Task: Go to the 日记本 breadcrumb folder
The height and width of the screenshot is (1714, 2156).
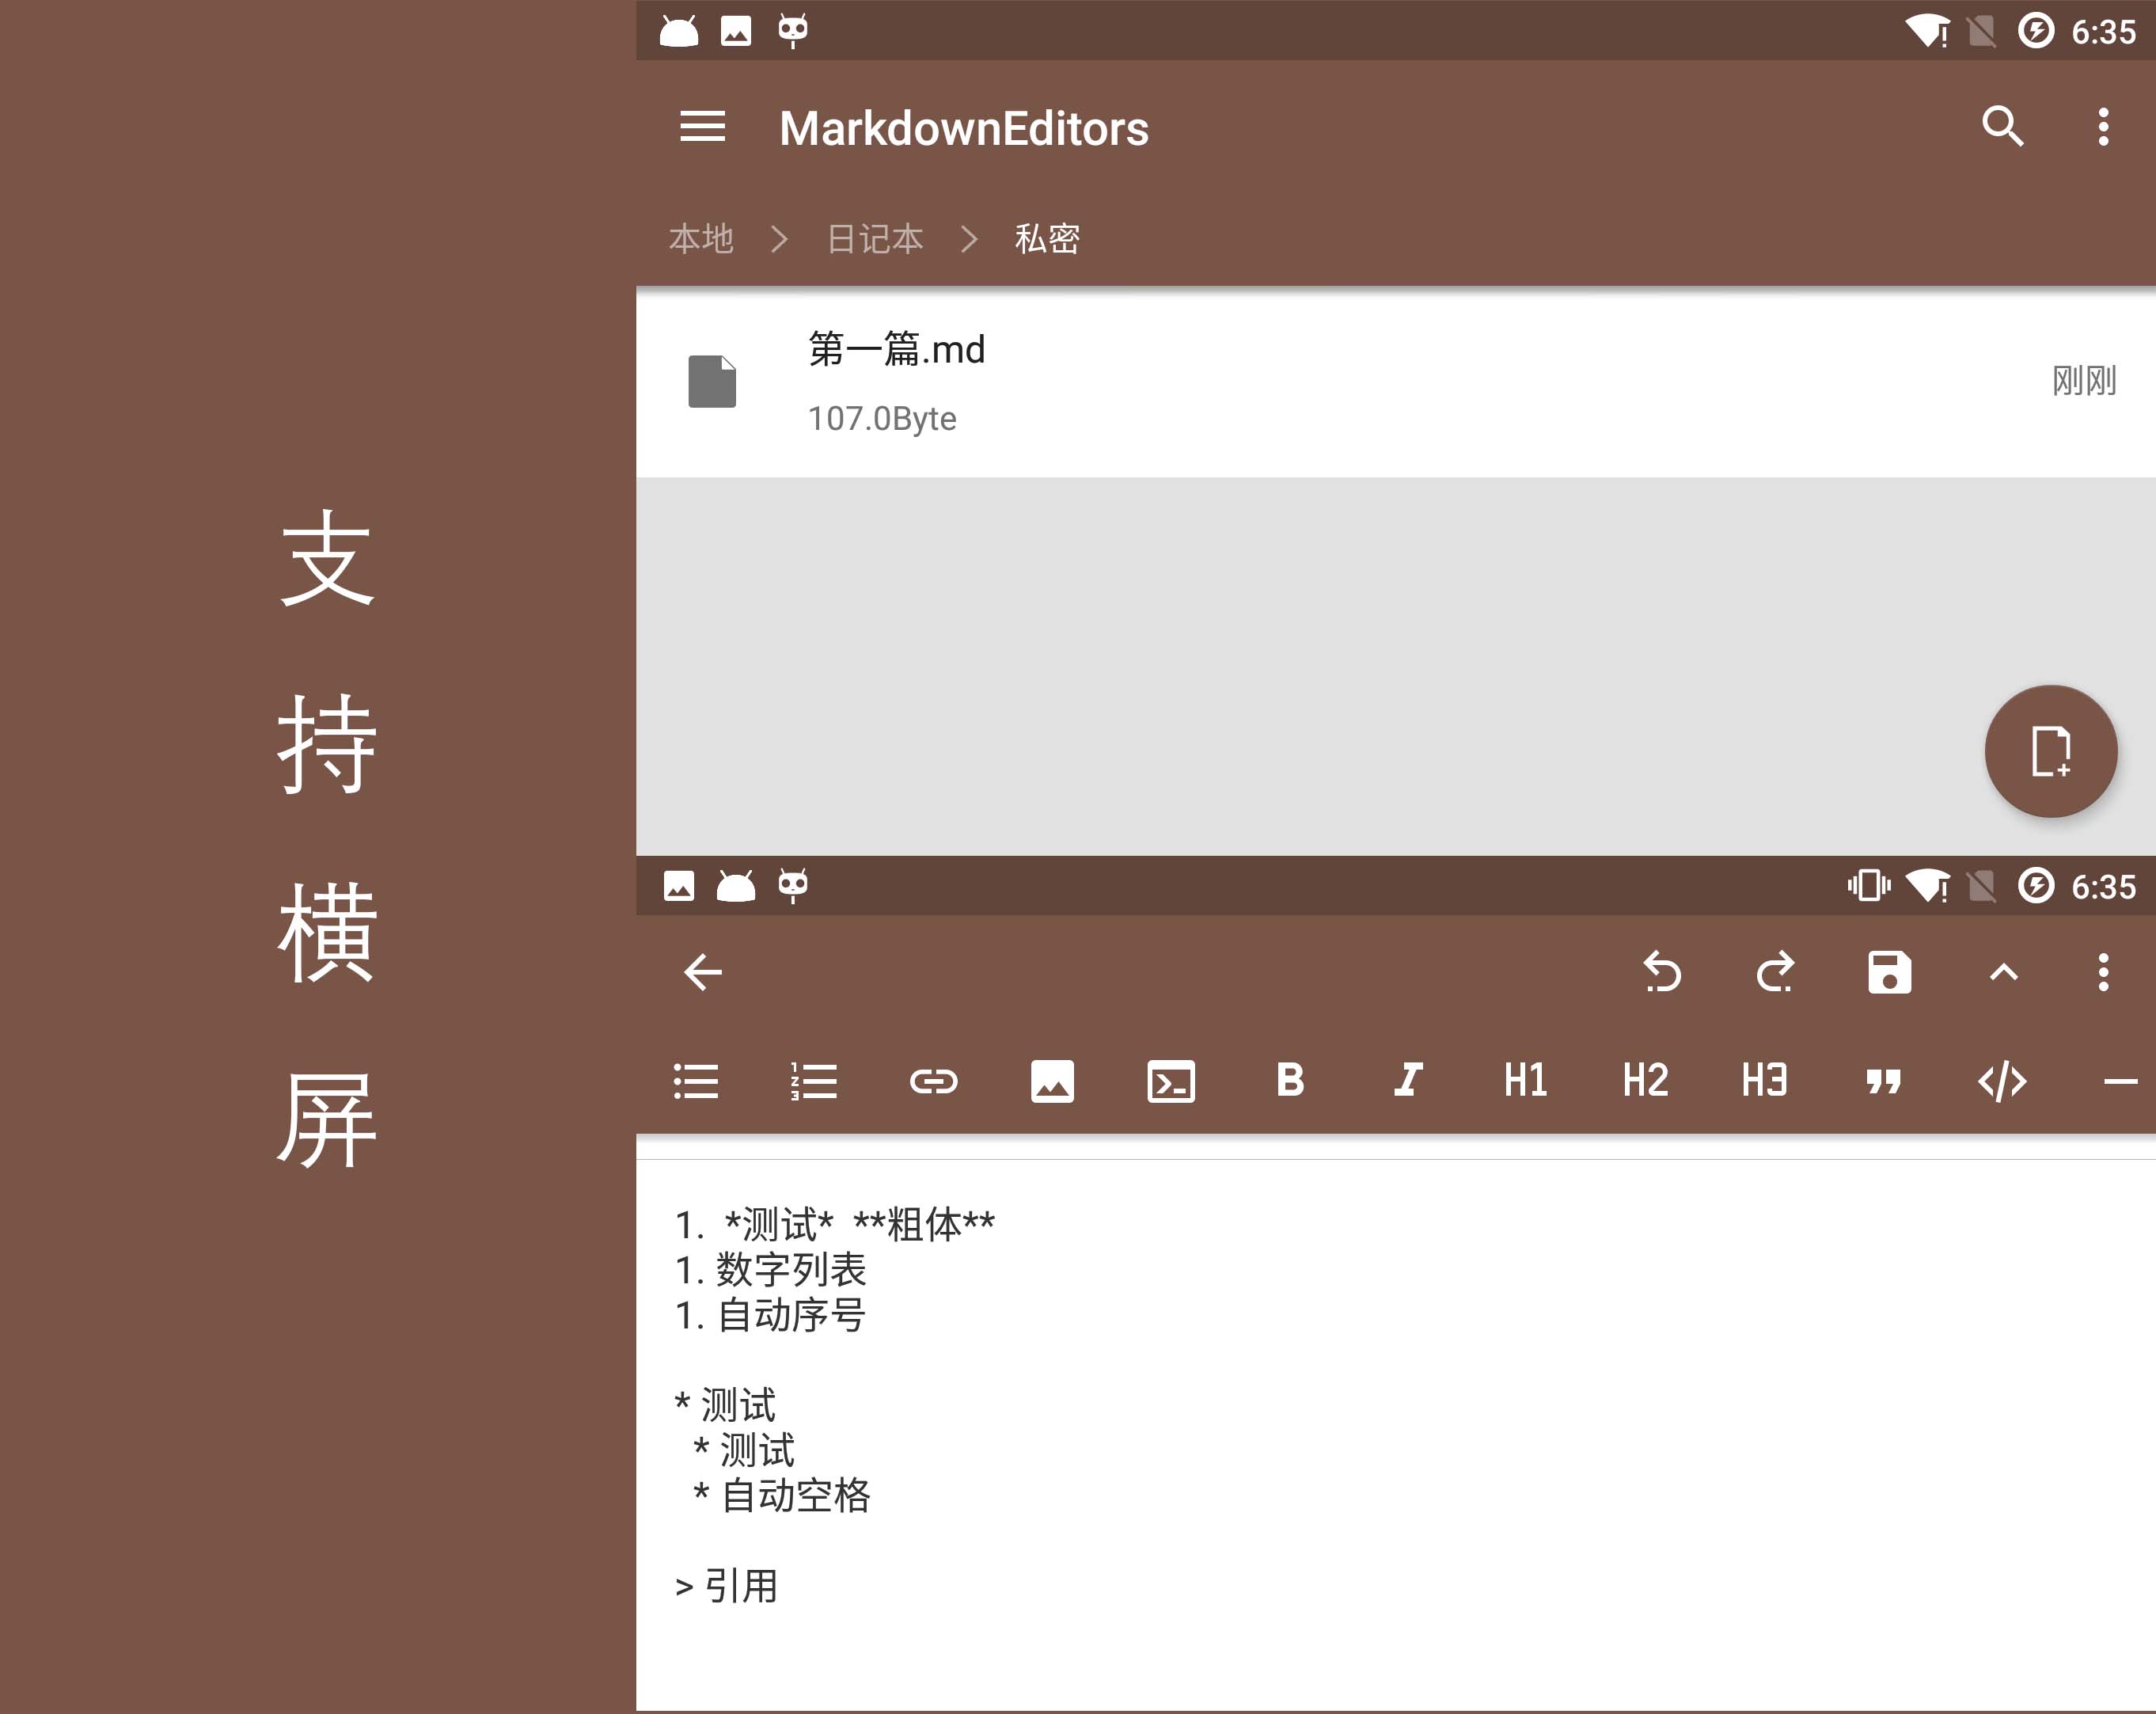Action: pyautogui.click(x=875, y=239)
